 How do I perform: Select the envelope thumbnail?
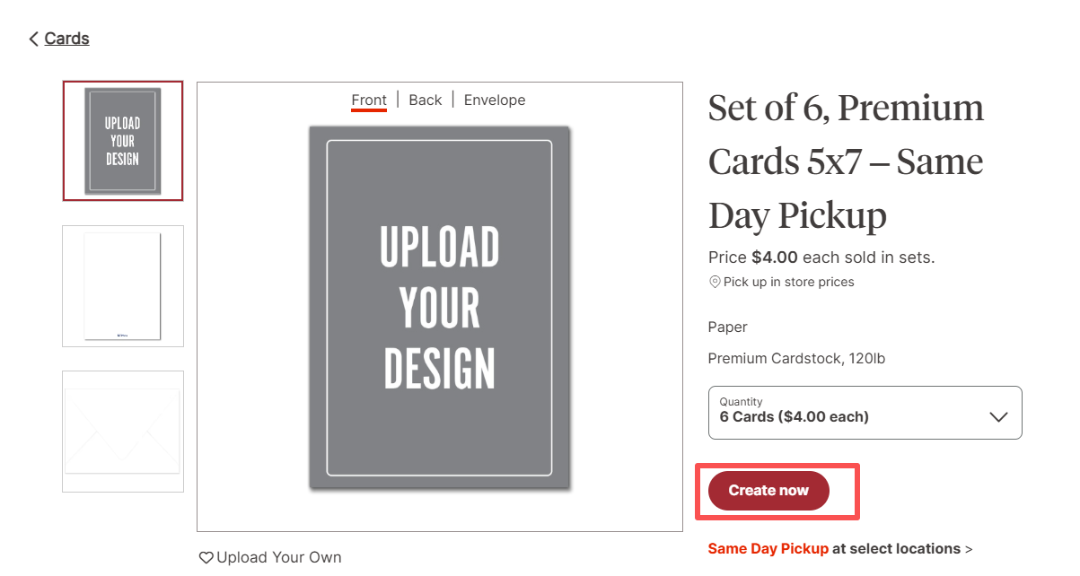(123, 431)
